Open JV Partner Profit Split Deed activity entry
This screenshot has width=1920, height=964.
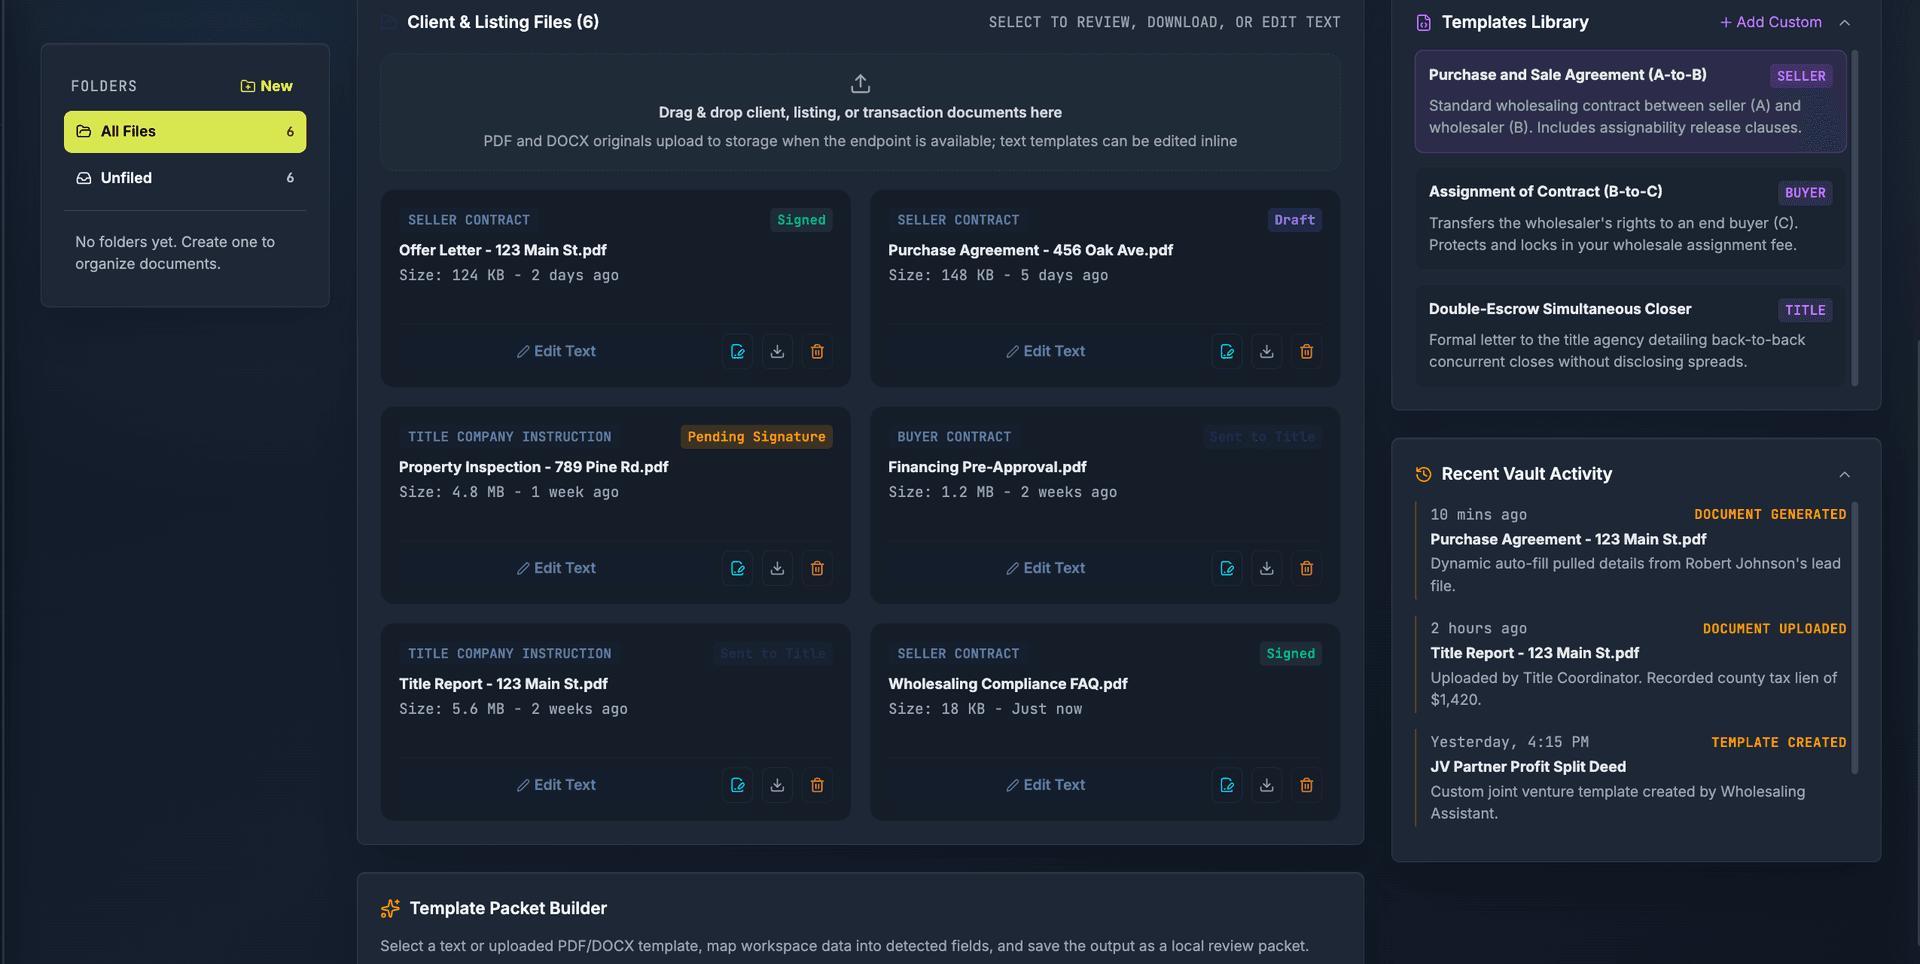coord(1632,777)
